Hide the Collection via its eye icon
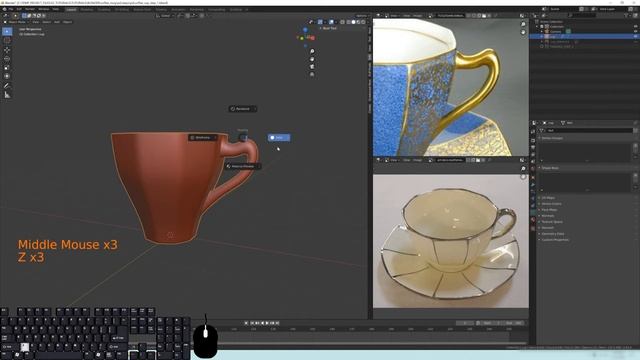This screenshot has height=360, width=640. pos(636,27)
